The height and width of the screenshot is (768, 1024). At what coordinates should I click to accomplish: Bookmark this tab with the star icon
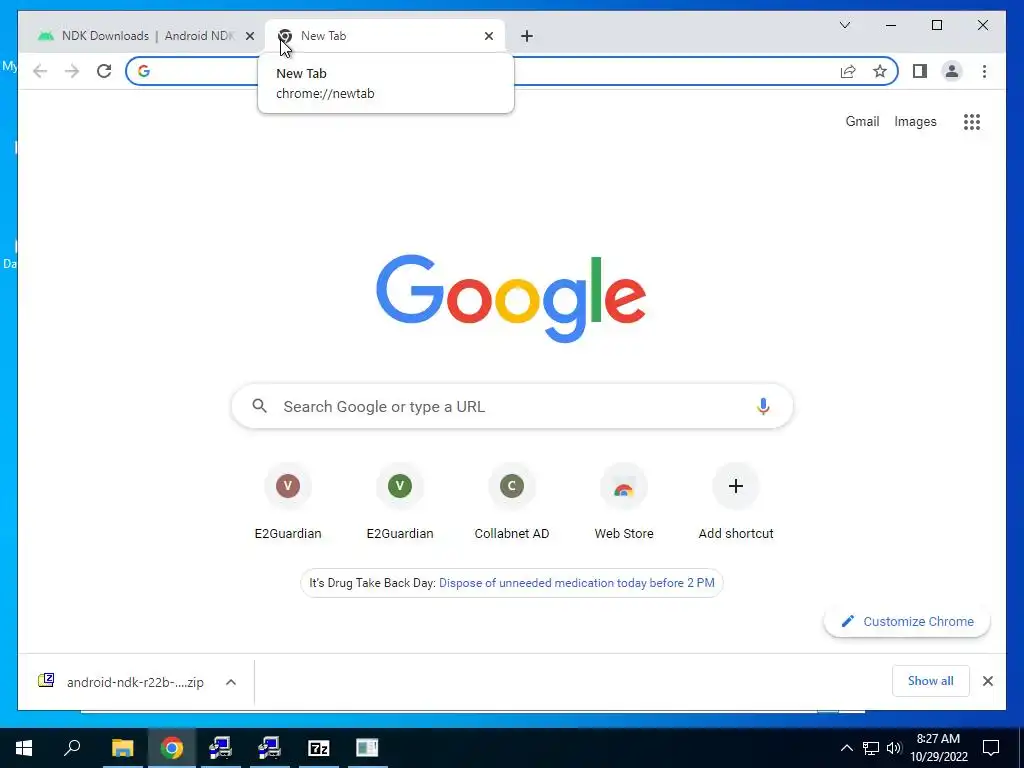pyautogui.click(x=880, y=71)
